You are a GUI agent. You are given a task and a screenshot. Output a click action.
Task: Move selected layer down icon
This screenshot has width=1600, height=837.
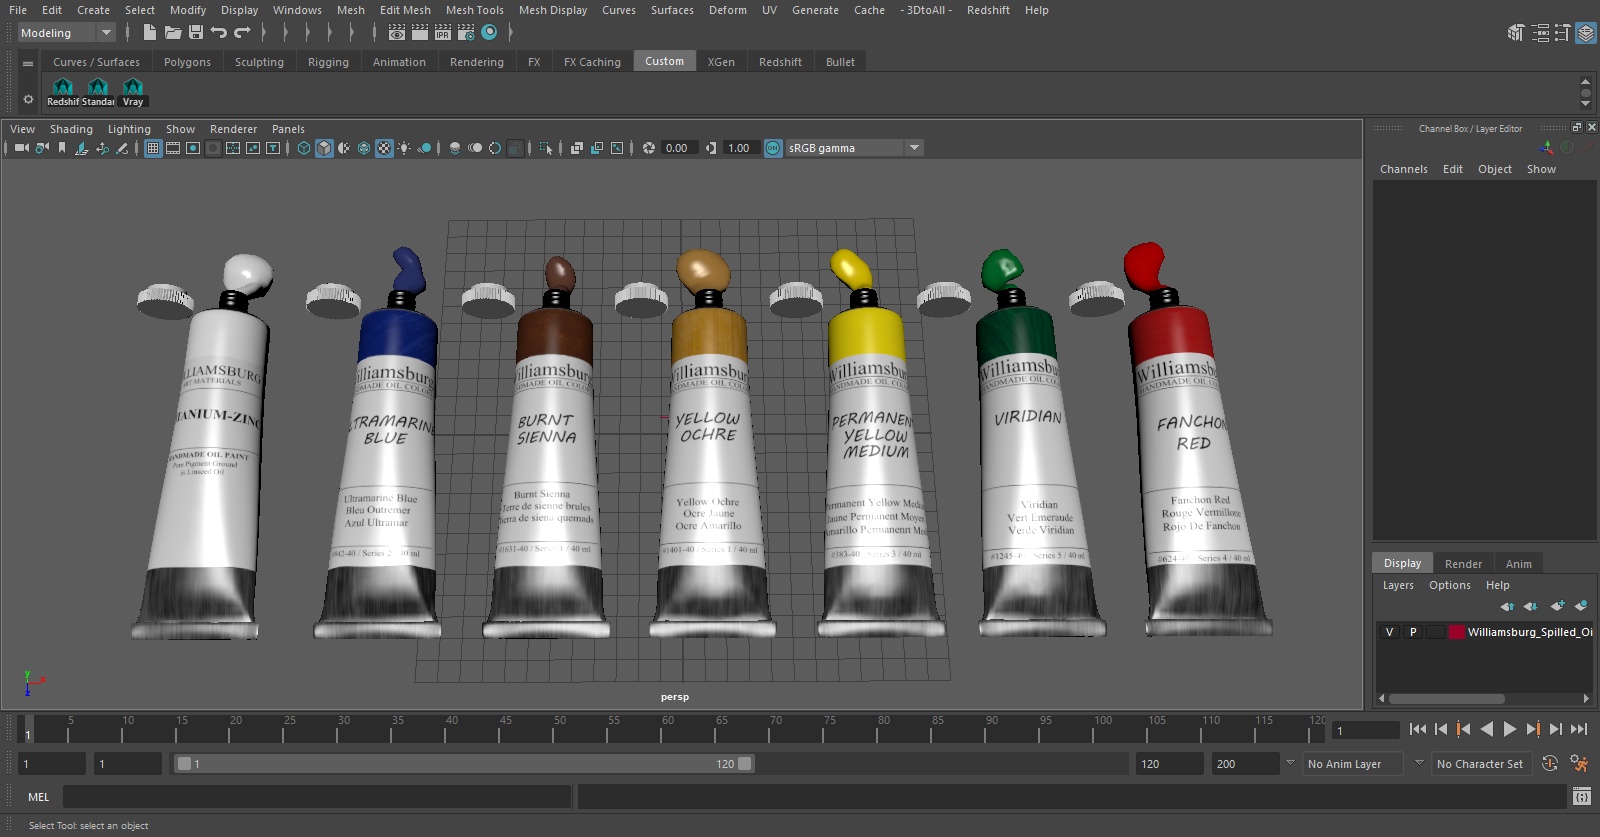[1530, 605]
